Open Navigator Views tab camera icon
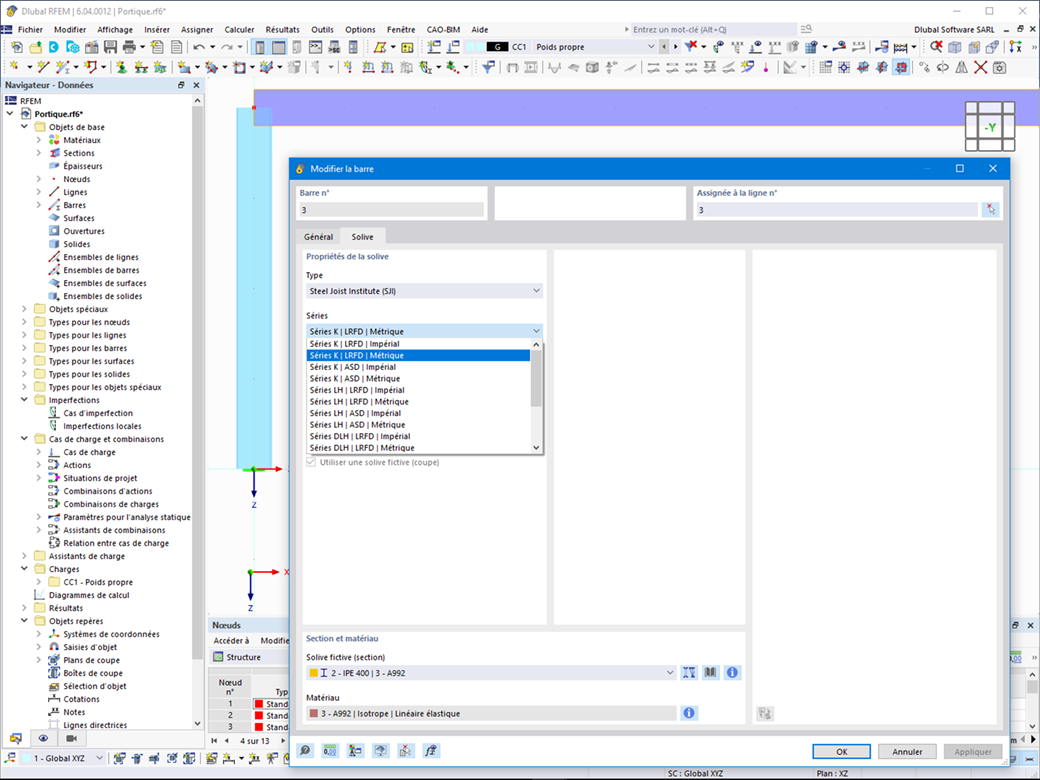Viewport: 1040px width, 780px height. coord(72,738)
